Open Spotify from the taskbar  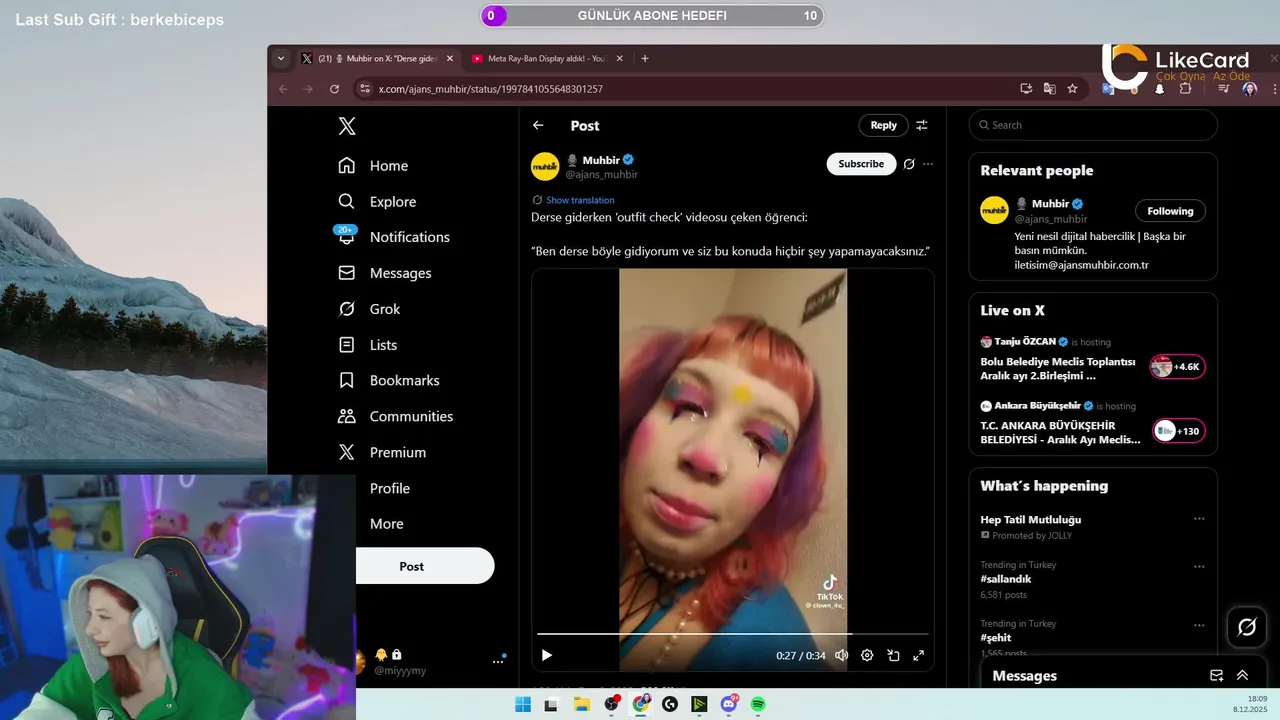[x=758, y=705]
